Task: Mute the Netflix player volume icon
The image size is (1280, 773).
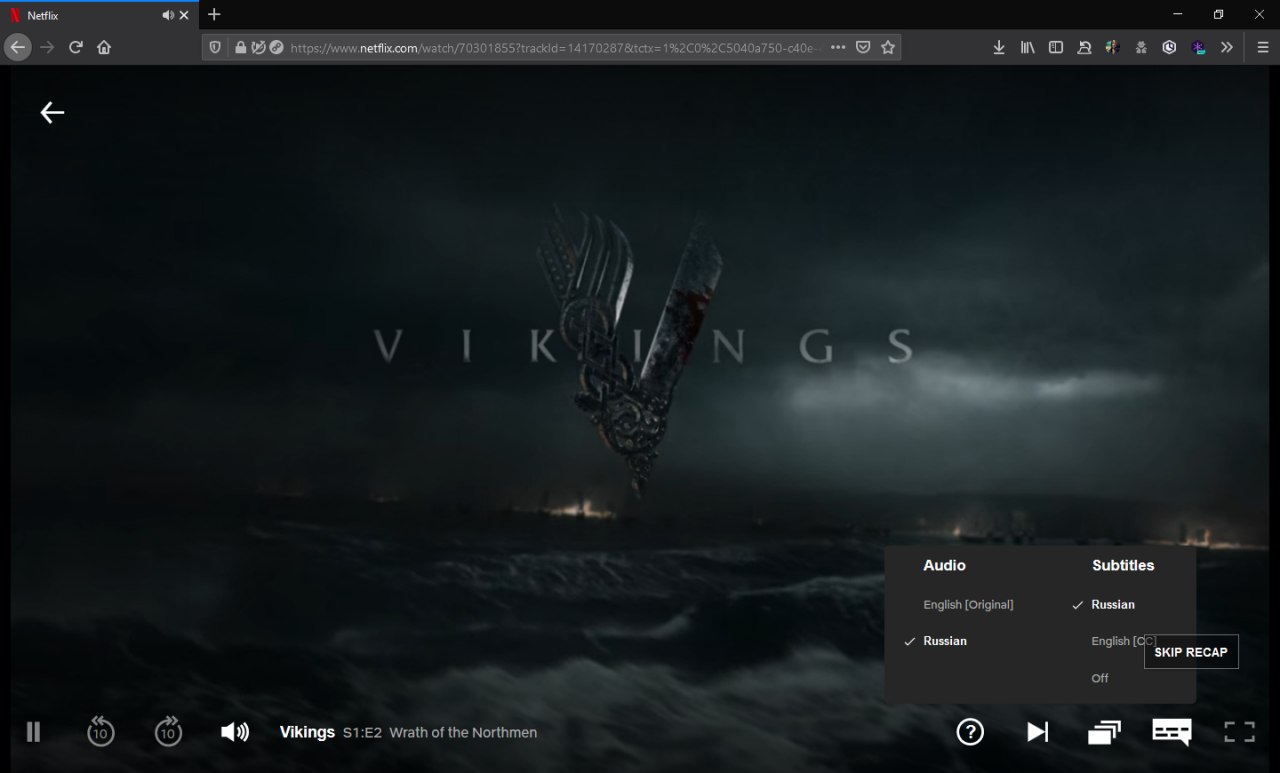Action: (x=235, y=732)
